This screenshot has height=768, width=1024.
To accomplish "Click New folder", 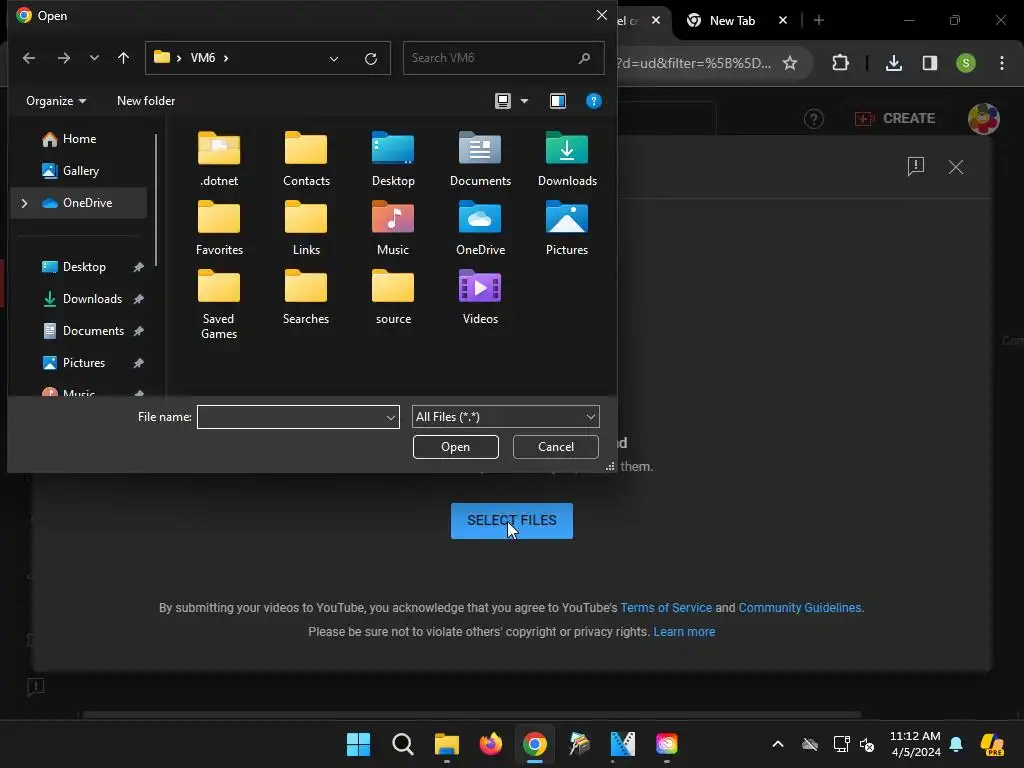I will 146,101.
